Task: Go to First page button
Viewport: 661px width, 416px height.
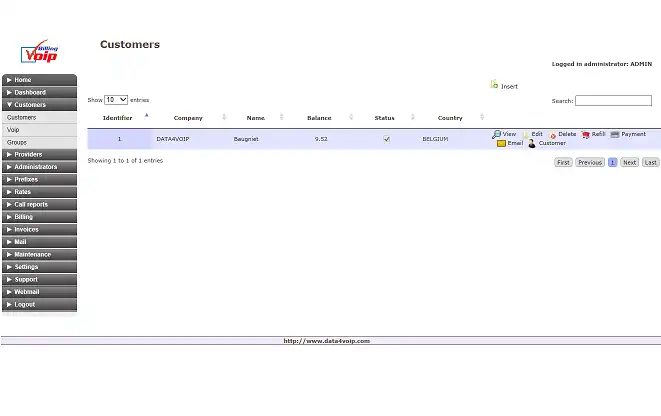Action: pyautogui.click(x=563, y=162)
